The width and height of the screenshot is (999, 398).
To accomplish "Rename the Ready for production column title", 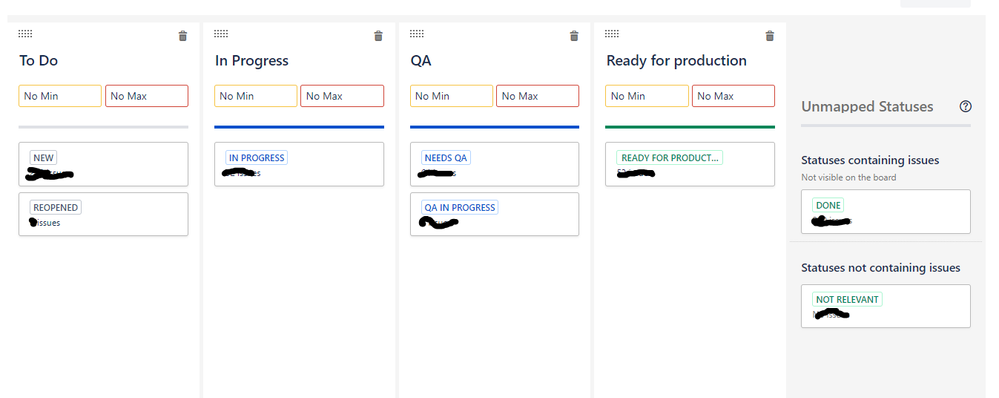I will 677,60.
